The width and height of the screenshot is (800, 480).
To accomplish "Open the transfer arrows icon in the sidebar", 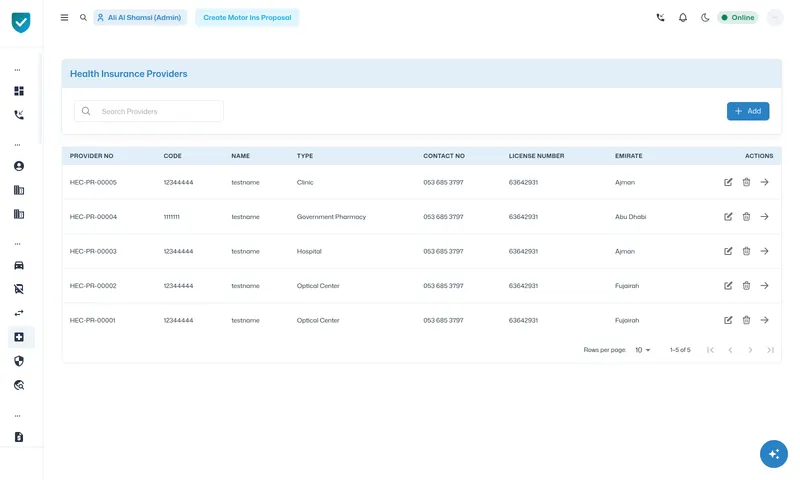I will pyautogui.click(x=19, y=313).
